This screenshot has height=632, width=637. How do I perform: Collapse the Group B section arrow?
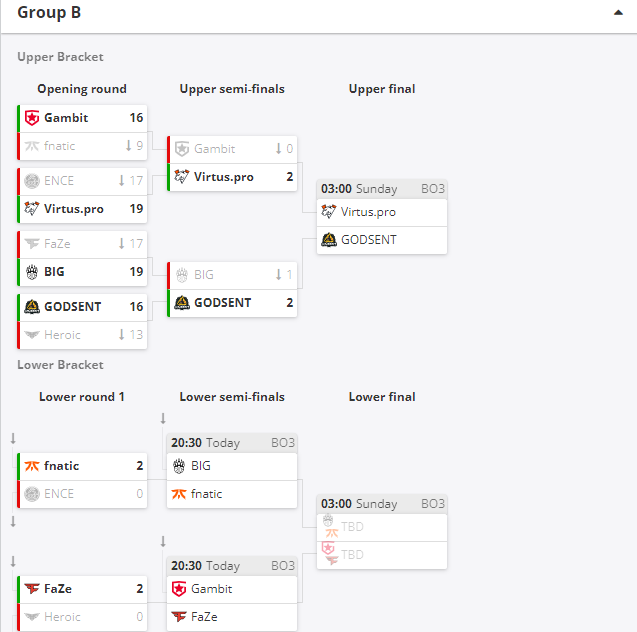point(618,13)
